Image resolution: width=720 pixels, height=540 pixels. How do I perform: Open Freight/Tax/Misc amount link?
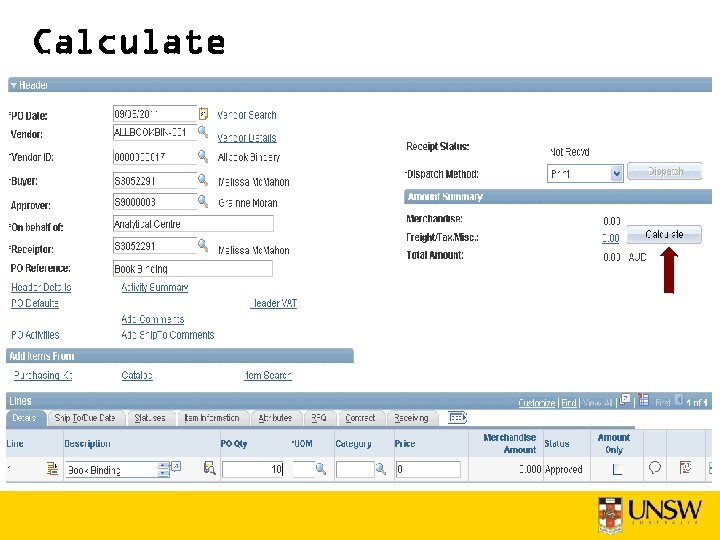click(x=611, y=238)
